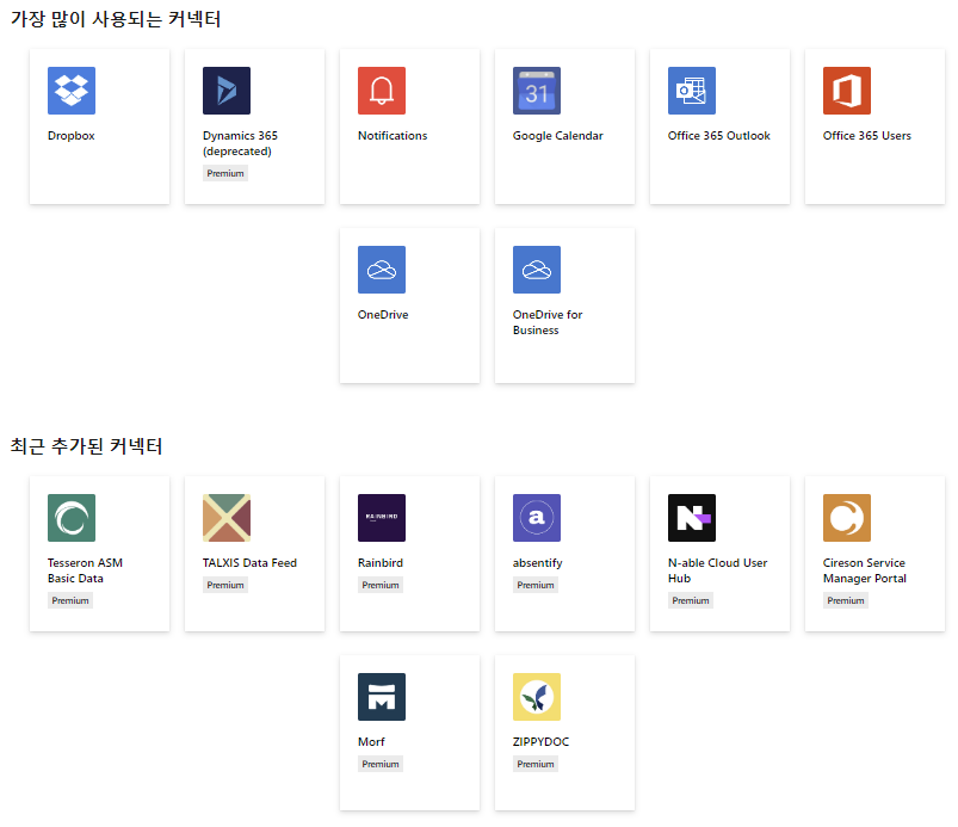Click the "Rainbird" label text
Viewport: 958px width, 827px height.
pos(381,563)
